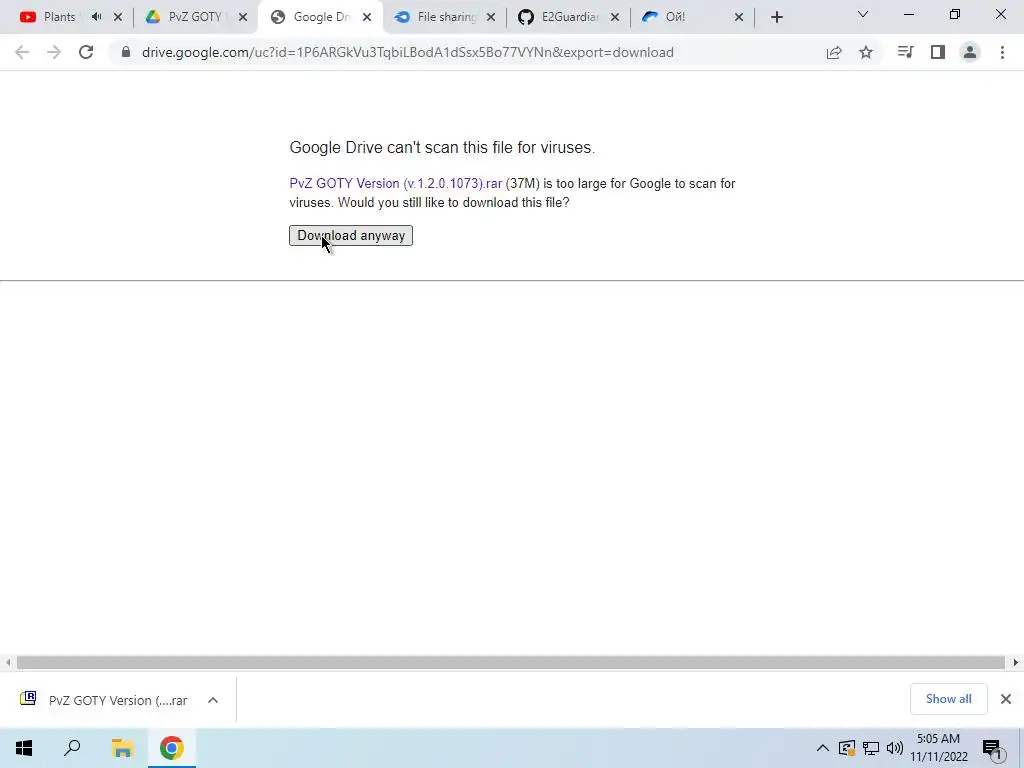Click the scrollbar left arrow
This screenshot has width=1024, height=768.
[x=8, y=663]
